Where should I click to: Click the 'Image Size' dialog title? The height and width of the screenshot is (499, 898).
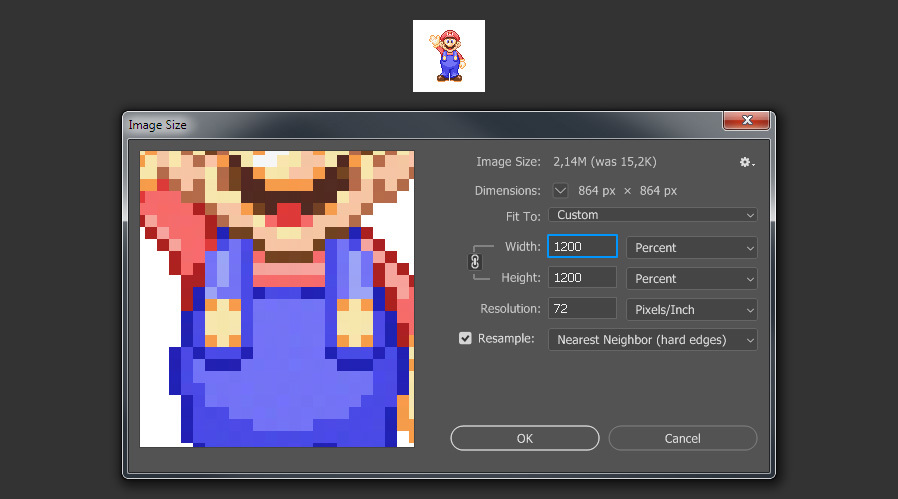157,125
